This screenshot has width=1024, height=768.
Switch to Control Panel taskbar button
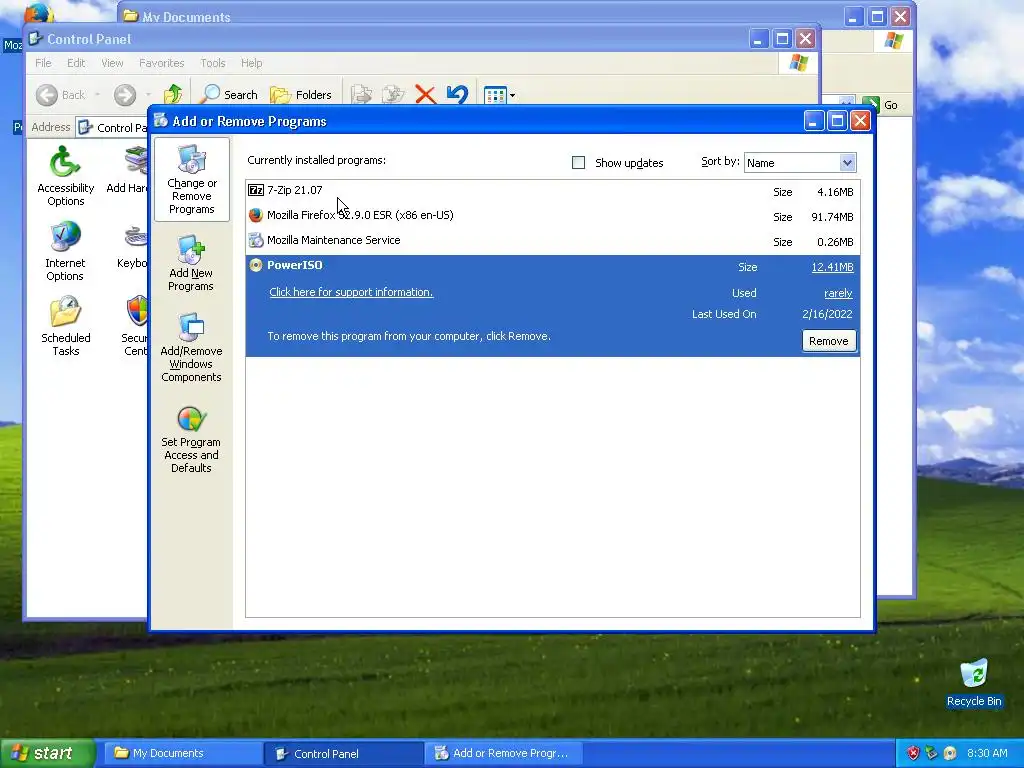point(344,753)
